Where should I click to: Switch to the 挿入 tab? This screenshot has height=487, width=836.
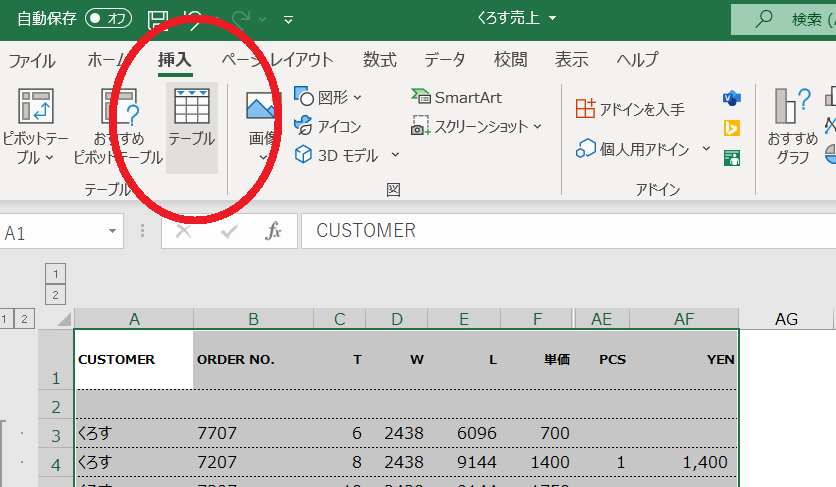tap(174, 60)
